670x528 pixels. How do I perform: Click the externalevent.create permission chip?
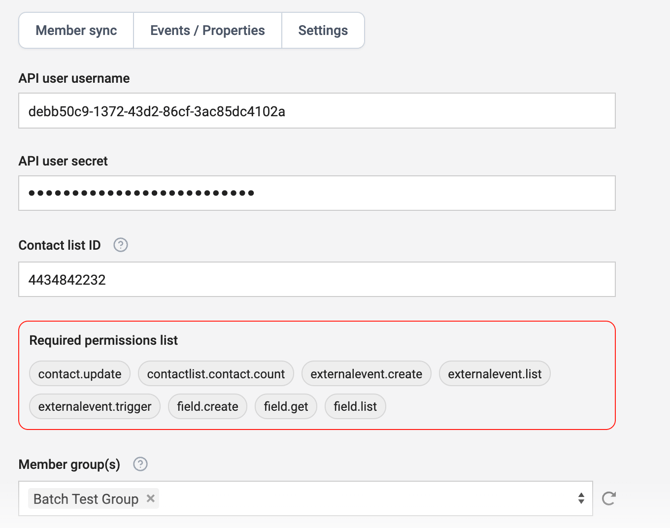[366, 374]
